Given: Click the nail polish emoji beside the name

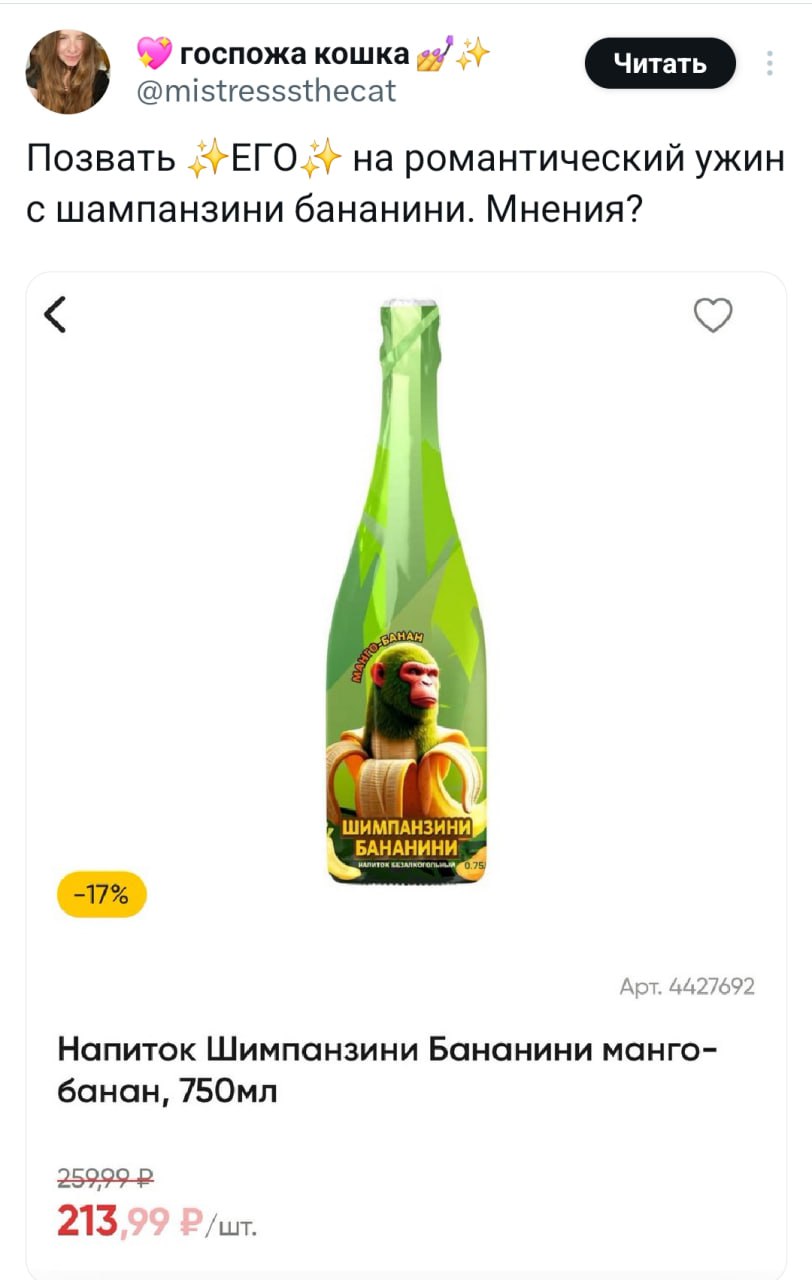Looking at the screenshot, I should coord(433,54).
